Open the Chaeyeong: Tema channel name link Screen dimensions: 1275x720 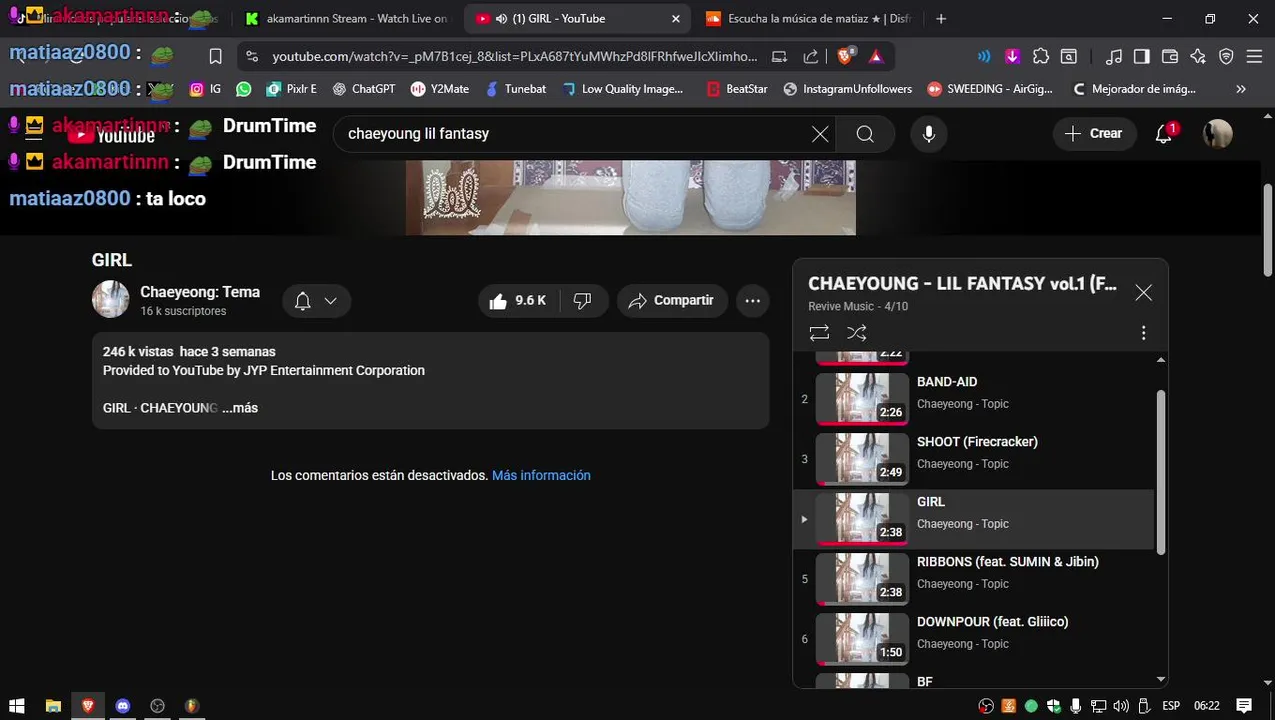(200, 292)
